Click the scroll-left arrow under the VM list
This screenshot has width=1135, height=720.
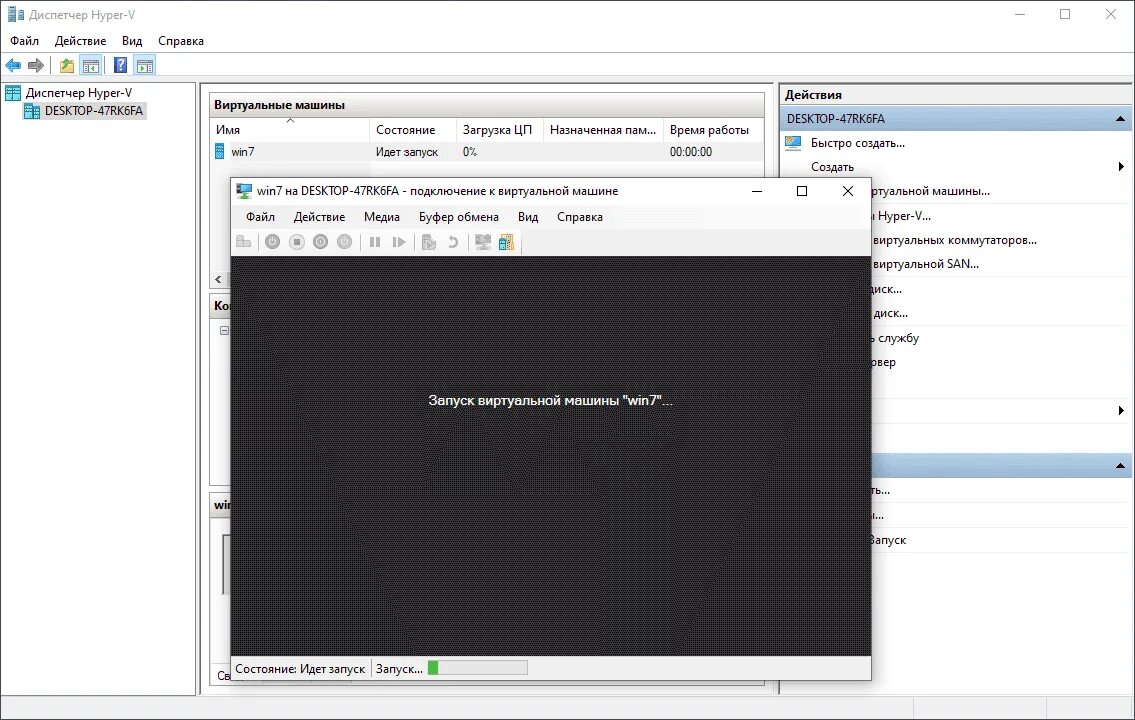(219, 279)
